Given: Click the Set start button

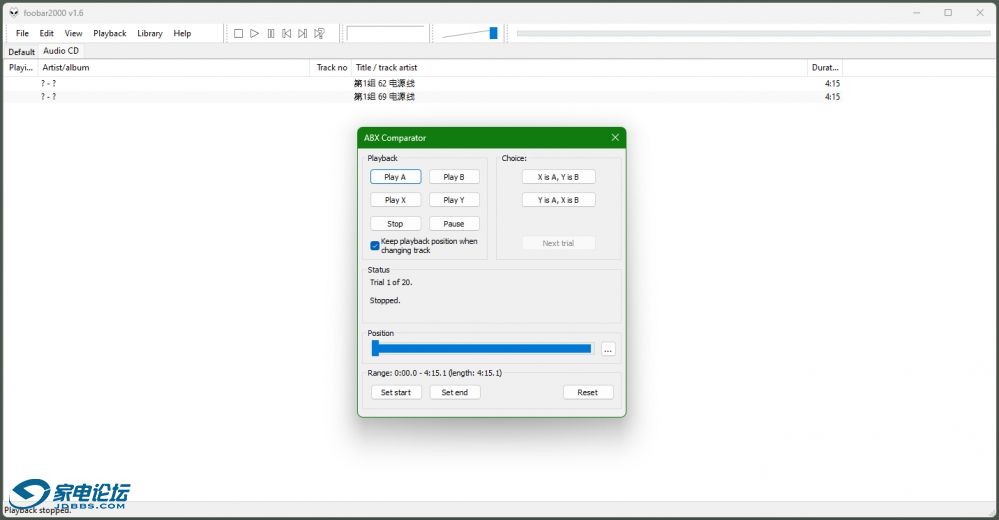Looking at the screenshot, I should point(396,392).
